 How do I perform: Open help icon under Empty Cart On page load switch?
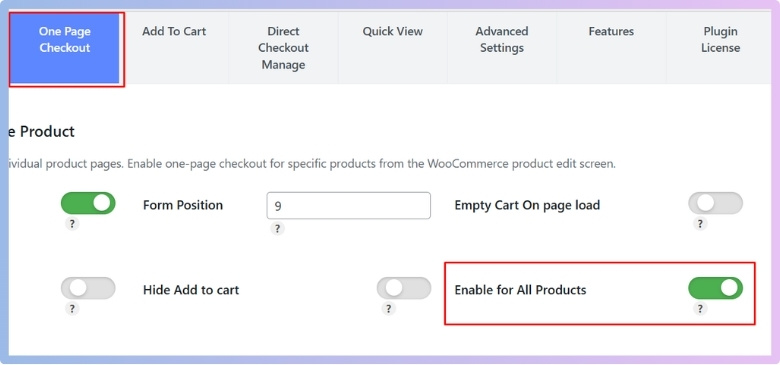click(x=700, y=224)
